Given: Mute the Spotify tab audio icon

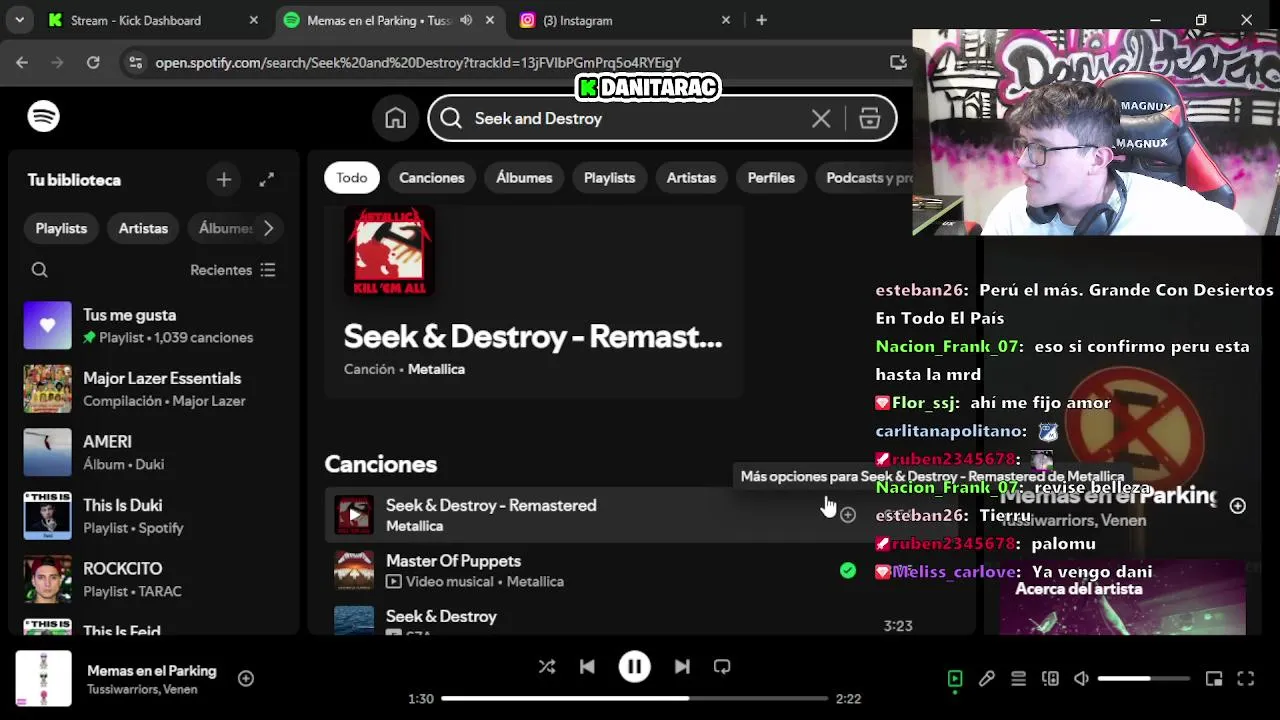Looking at the screenshot, I should coord(466,20).
